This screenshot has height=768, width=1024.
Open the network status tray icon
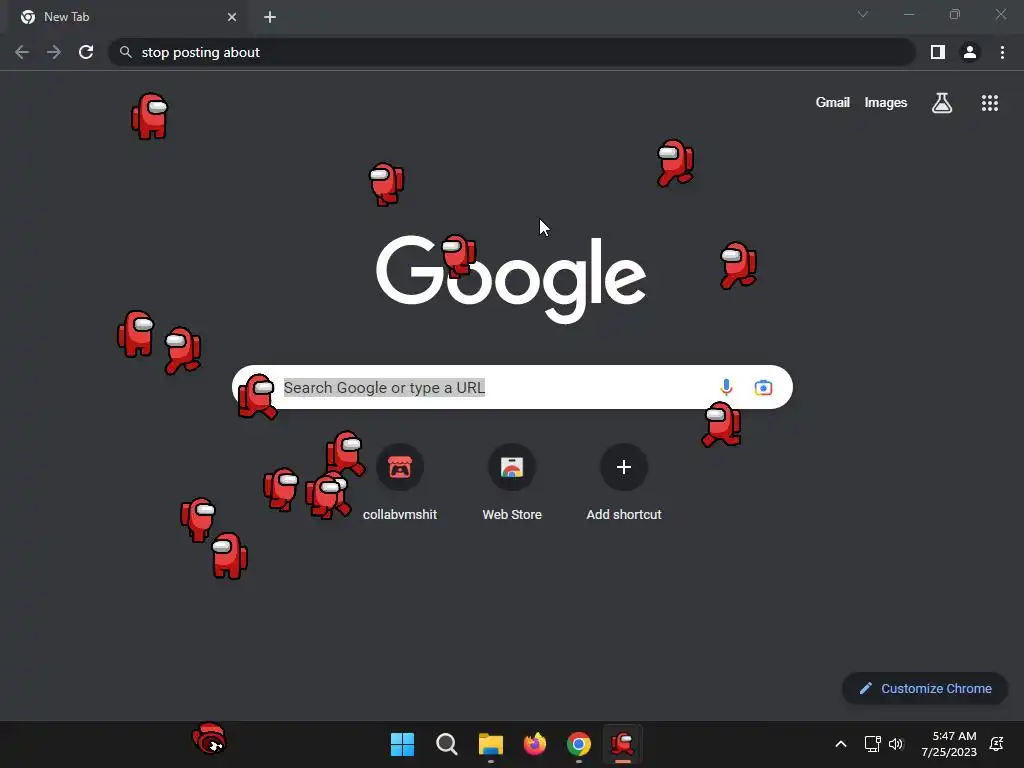[x=872, y=744]
